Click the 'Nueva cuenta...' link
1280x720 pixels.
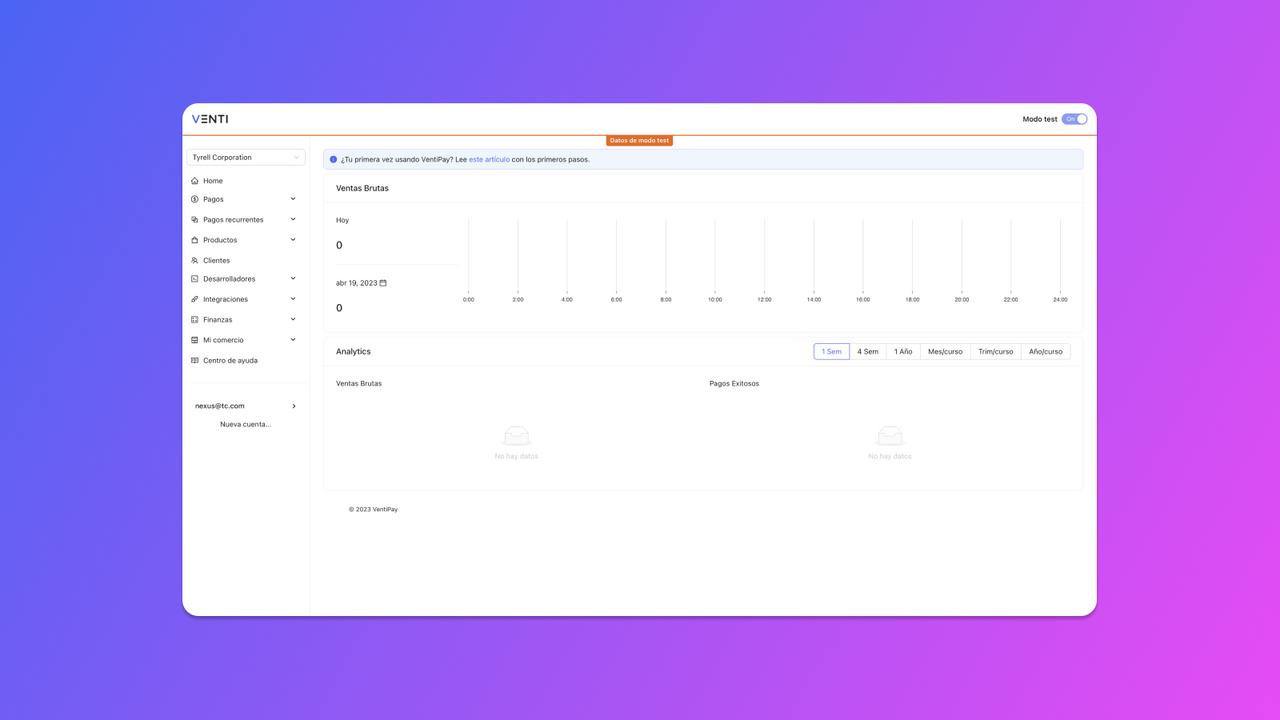(x=246, y=424)
